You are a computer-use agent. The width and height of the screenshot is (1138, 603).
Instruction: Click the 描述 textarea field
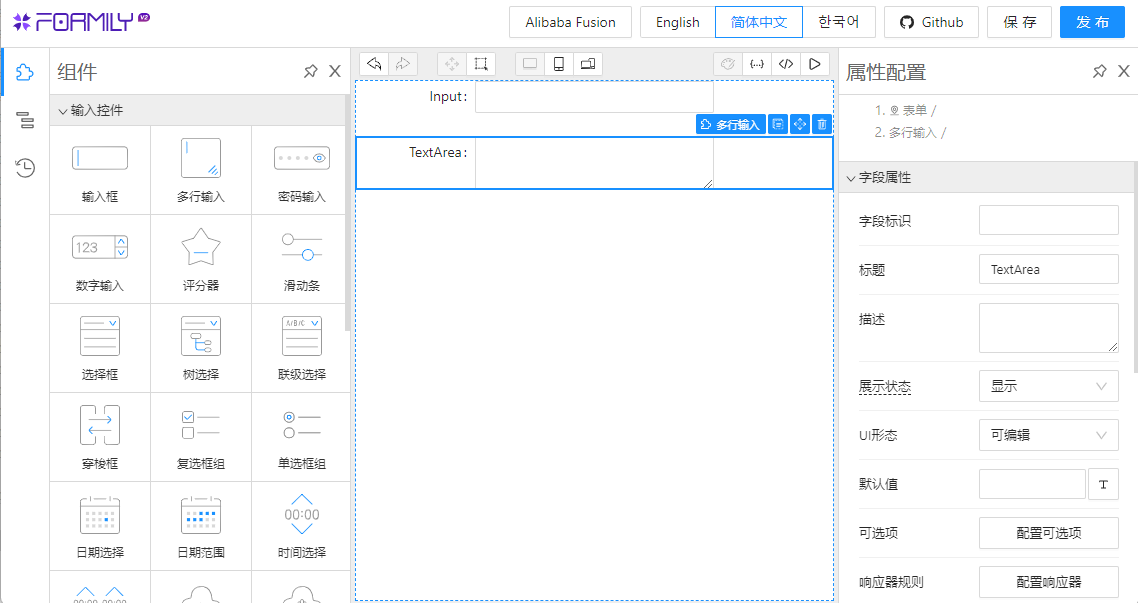pos(1049,328)
